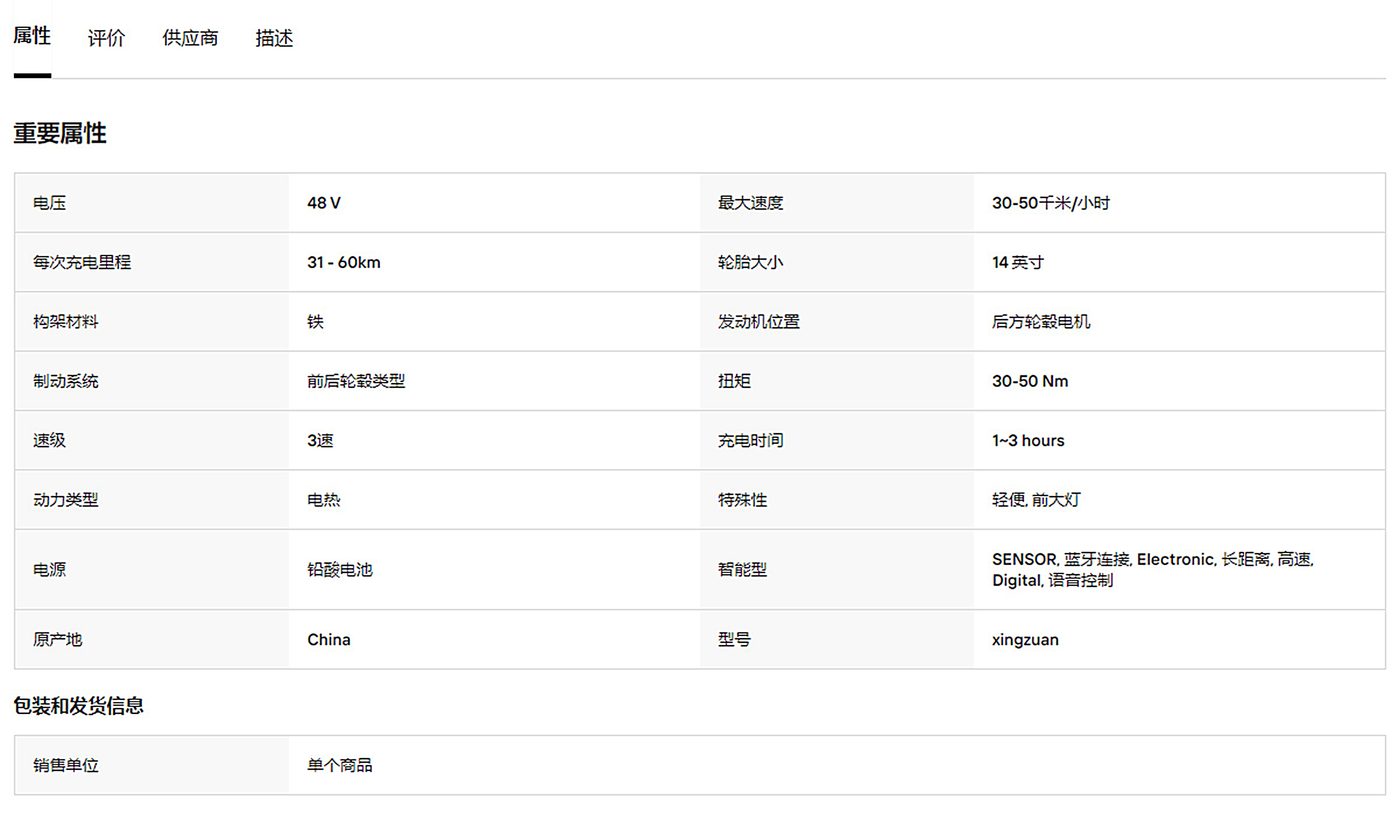Select the value 铅酸电池
Image resolution: width=1399 pixels, height=821 pixels.
pos(340,570)
